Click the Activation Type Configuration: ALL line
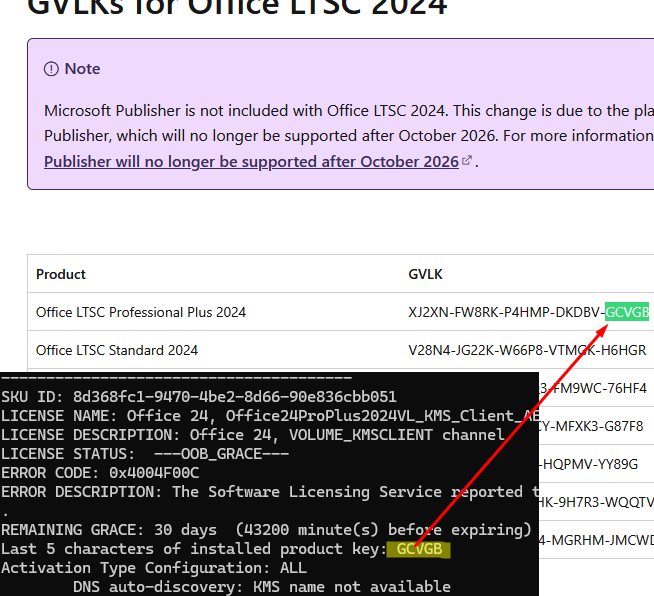The image size is (654, 596). tap(154, 568)
